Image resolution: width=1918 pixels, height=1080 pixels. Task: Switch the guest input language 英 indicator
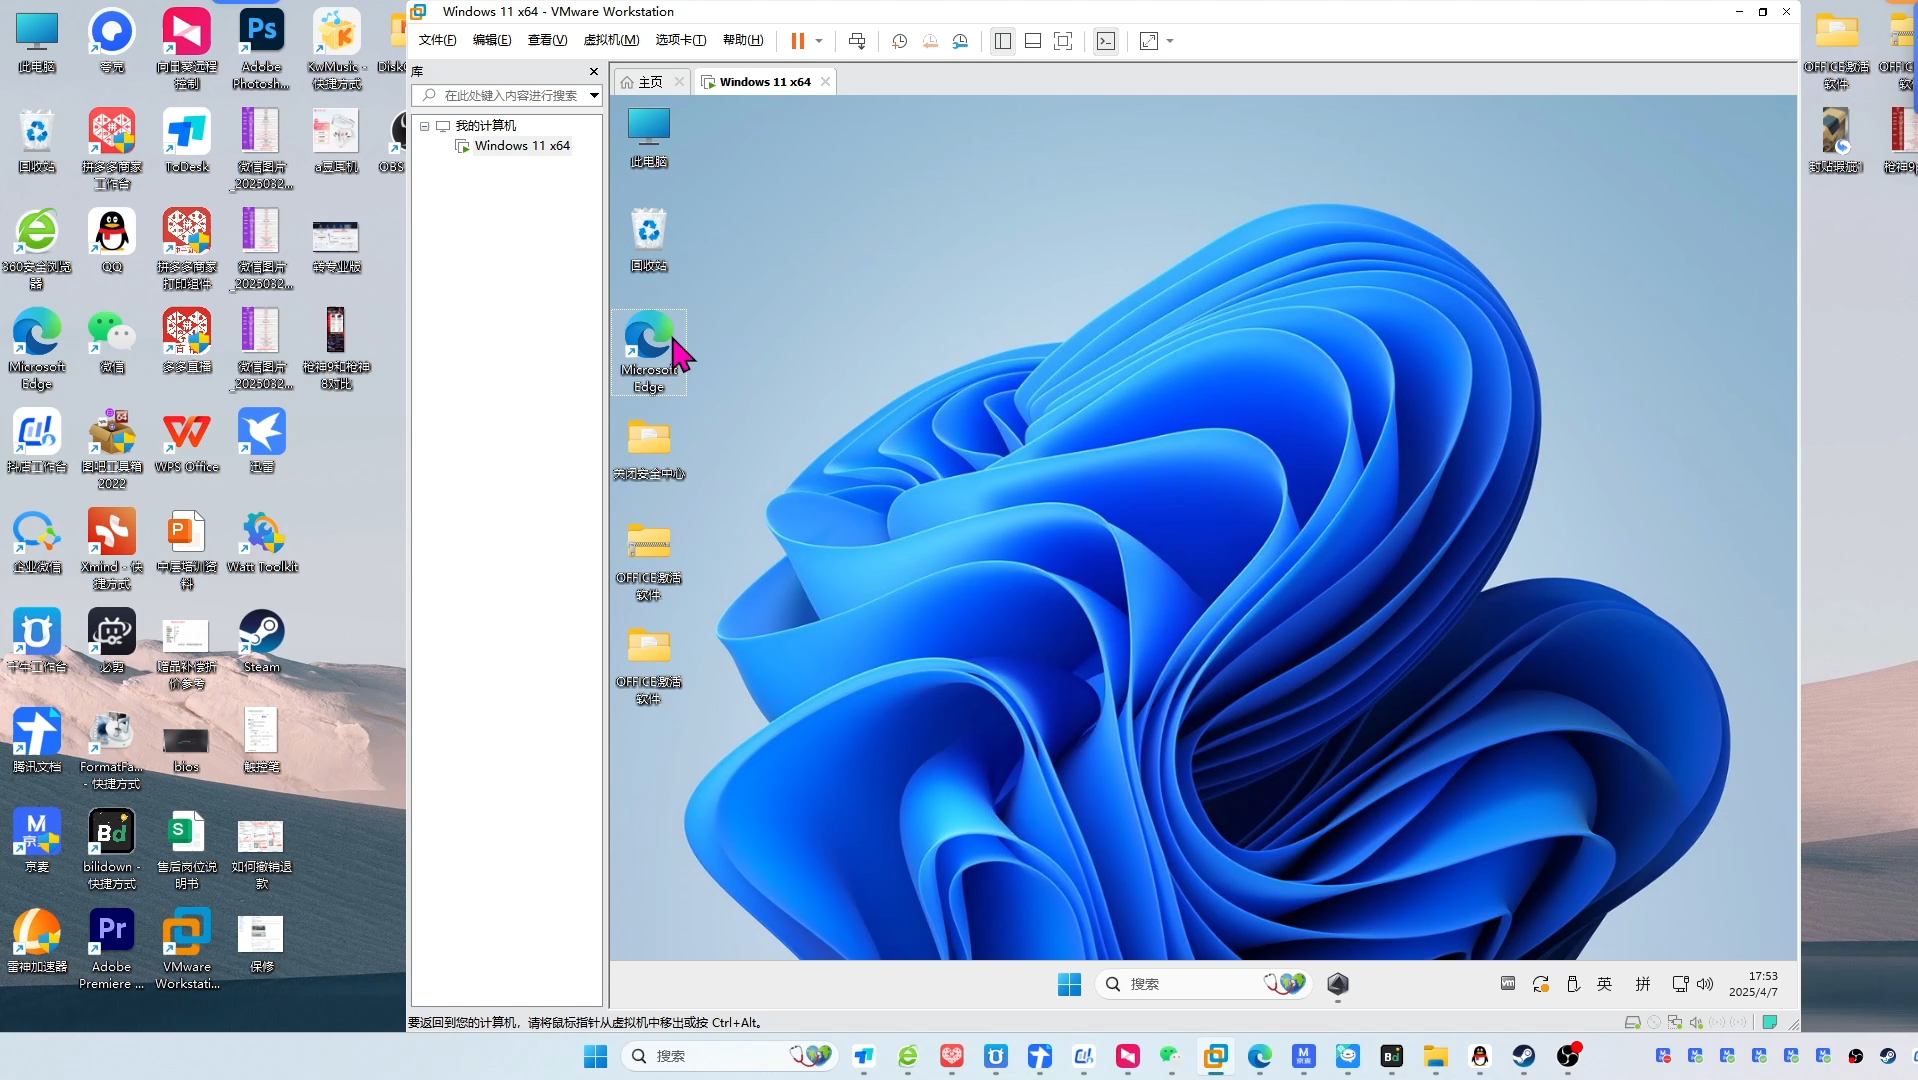click(1605, 984)
